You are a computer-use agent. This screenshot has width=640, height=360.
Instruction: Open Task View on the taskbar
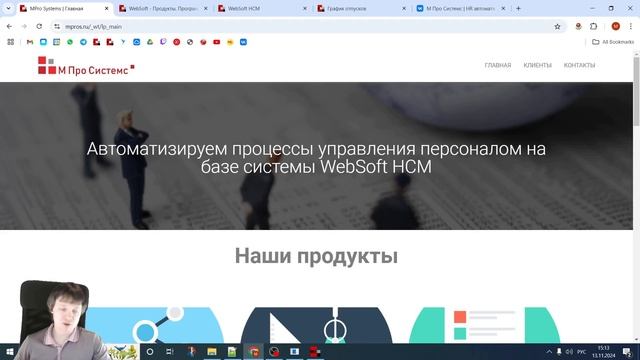pos(170,351)
